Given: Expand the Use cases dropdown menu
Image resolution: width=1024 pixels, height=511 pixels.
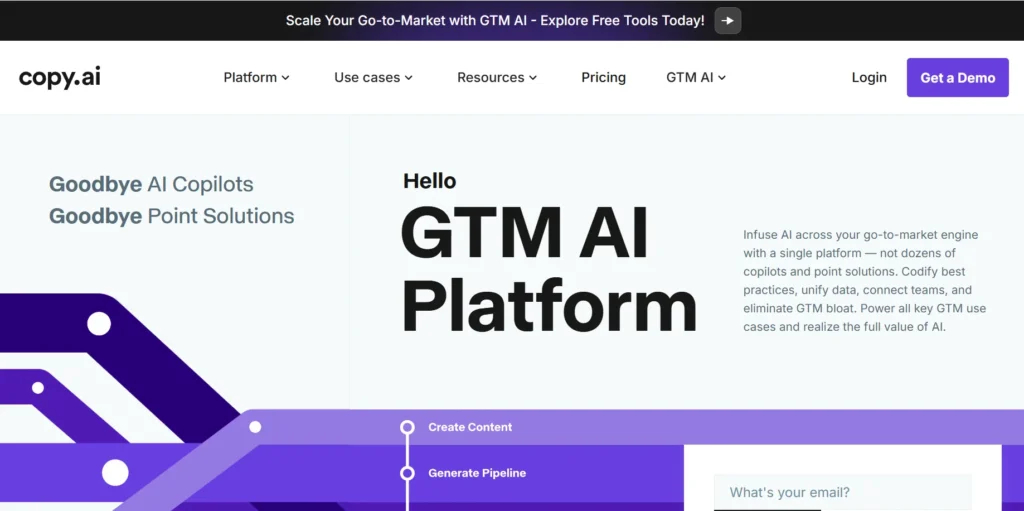Looking at the screenshot, I should (373, 78).
